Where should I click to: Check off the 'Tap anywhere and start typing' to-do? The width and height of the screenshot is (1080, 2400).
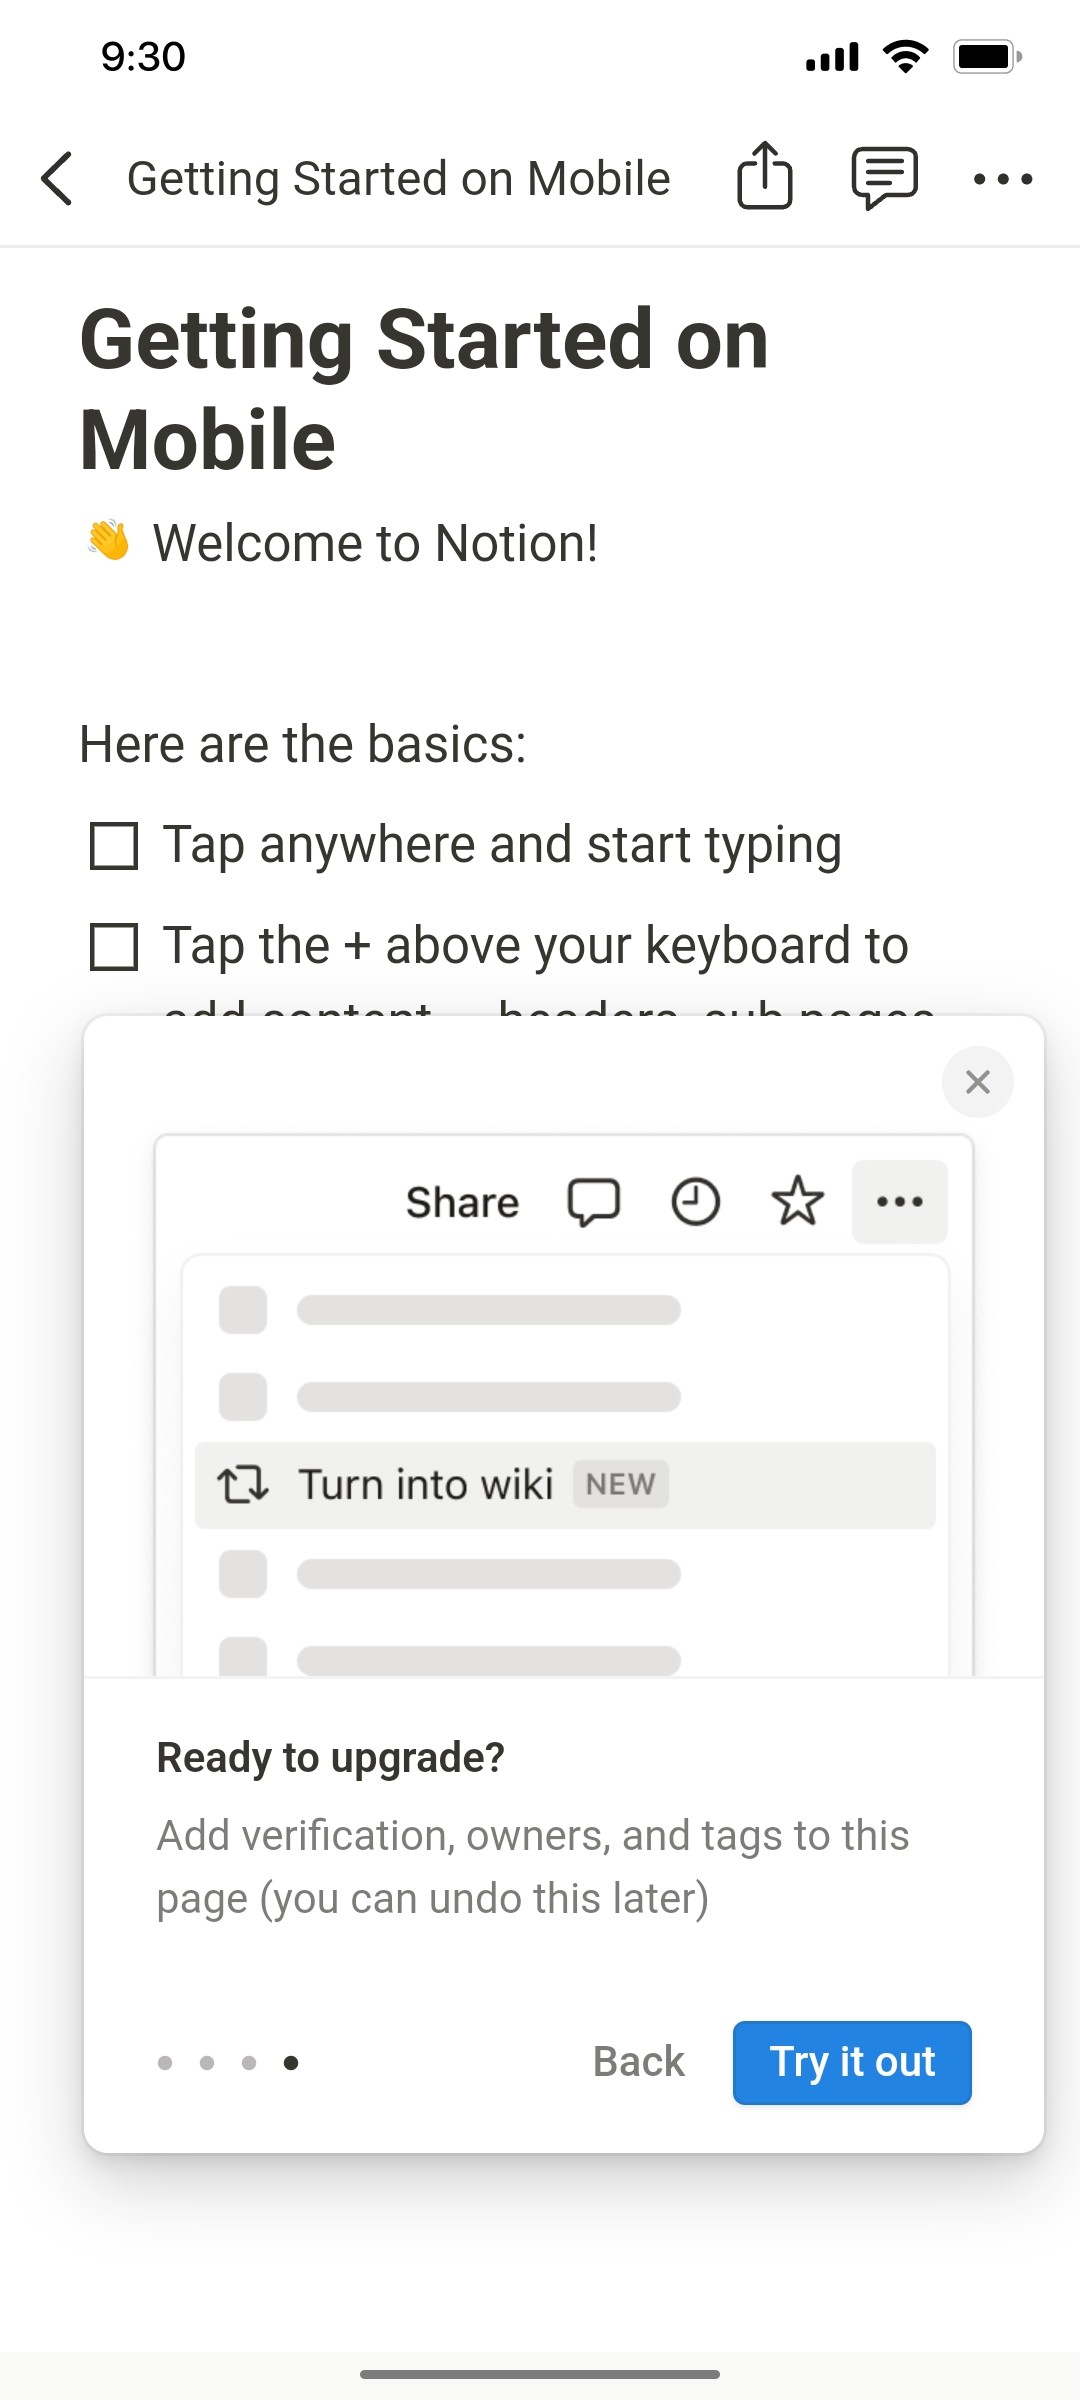pyautogui.click(x=115, y=845)
